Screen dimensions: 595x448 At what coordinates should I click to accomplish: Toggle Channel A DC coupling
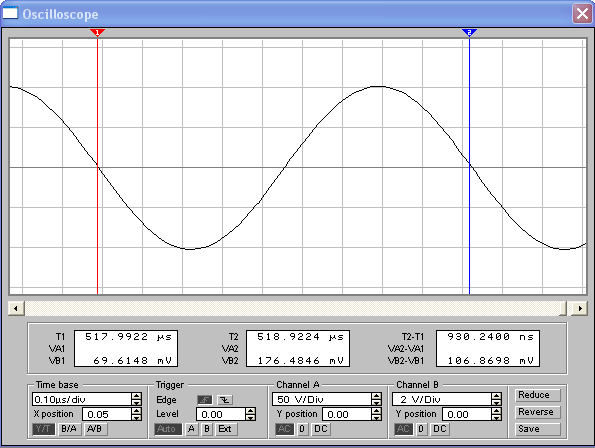[x=321, y=429]
